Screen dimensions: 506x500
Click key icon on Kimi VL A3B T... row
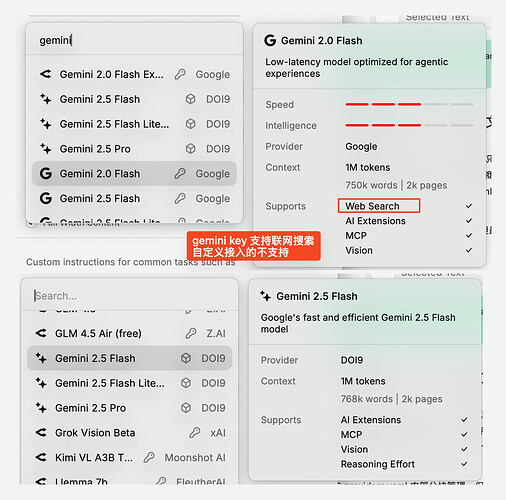149,457
